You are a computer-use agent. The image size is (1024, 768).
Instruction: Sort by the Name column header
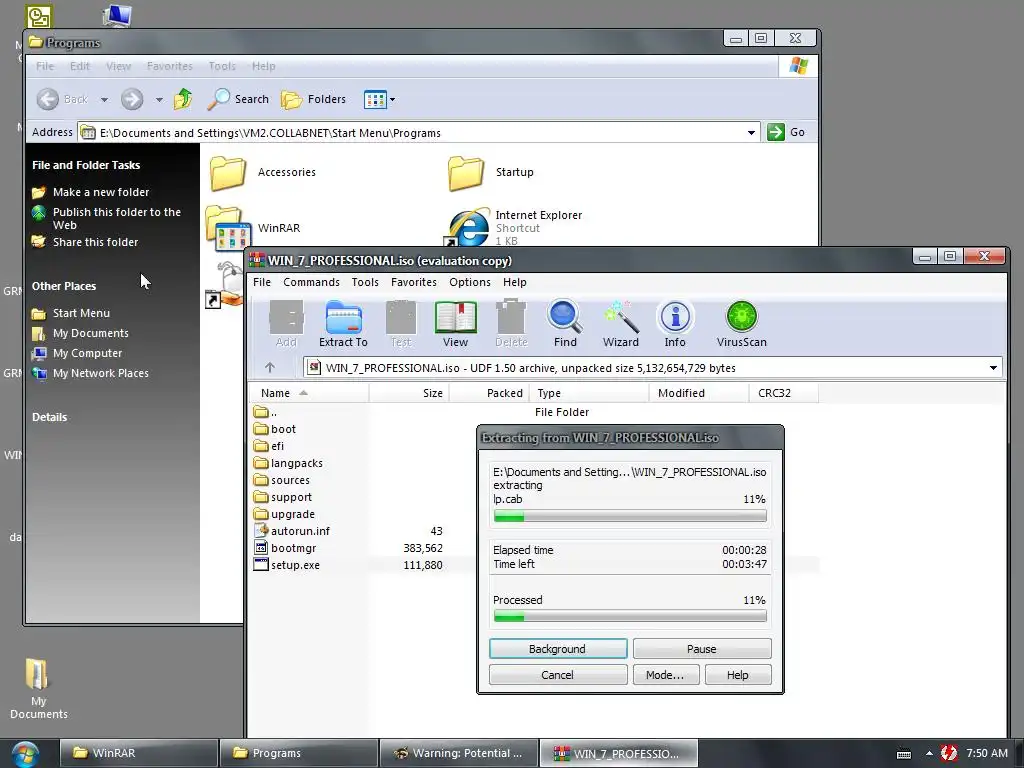pyautogui.click(x=308, y=393)
